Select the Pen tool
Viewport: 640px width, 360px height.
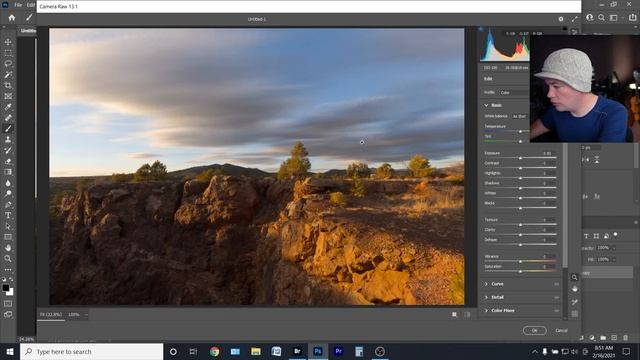[x=8, y=204]
